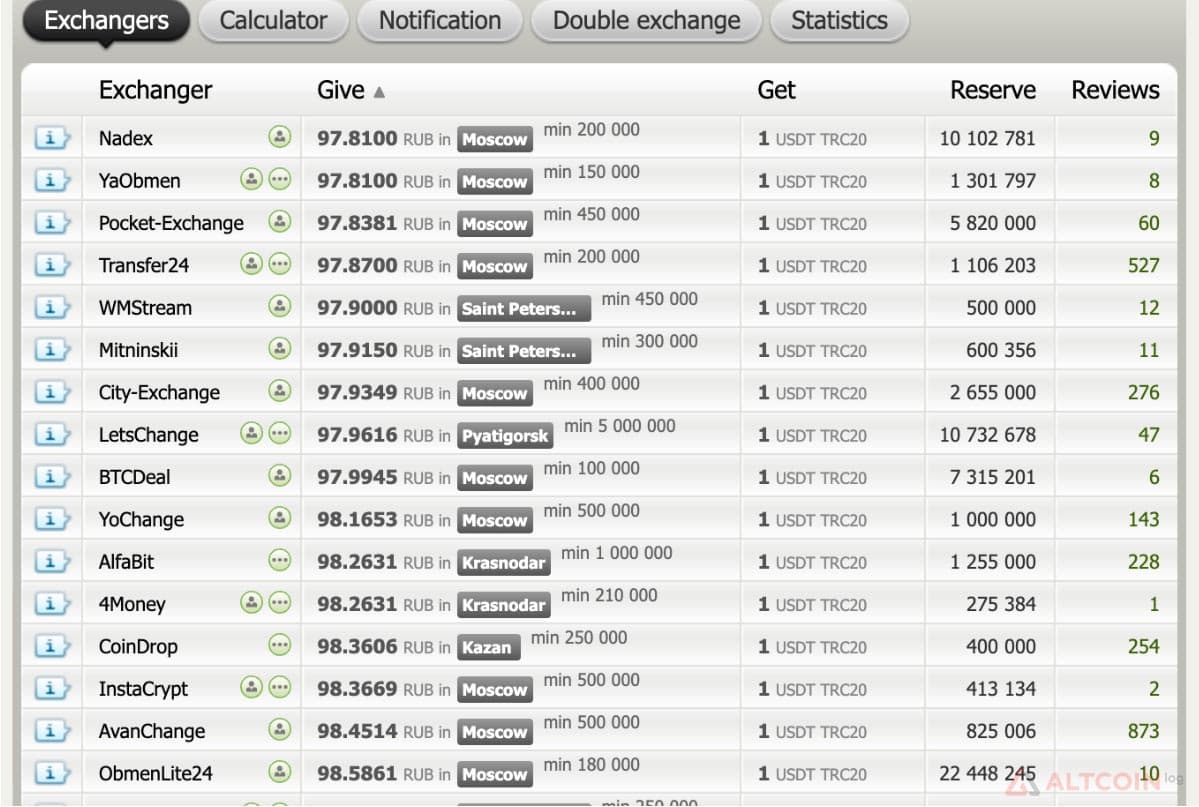Click the person badge icon beside AvanChange
This screenshot has height=807, width=1199.
tap(280, 730)
